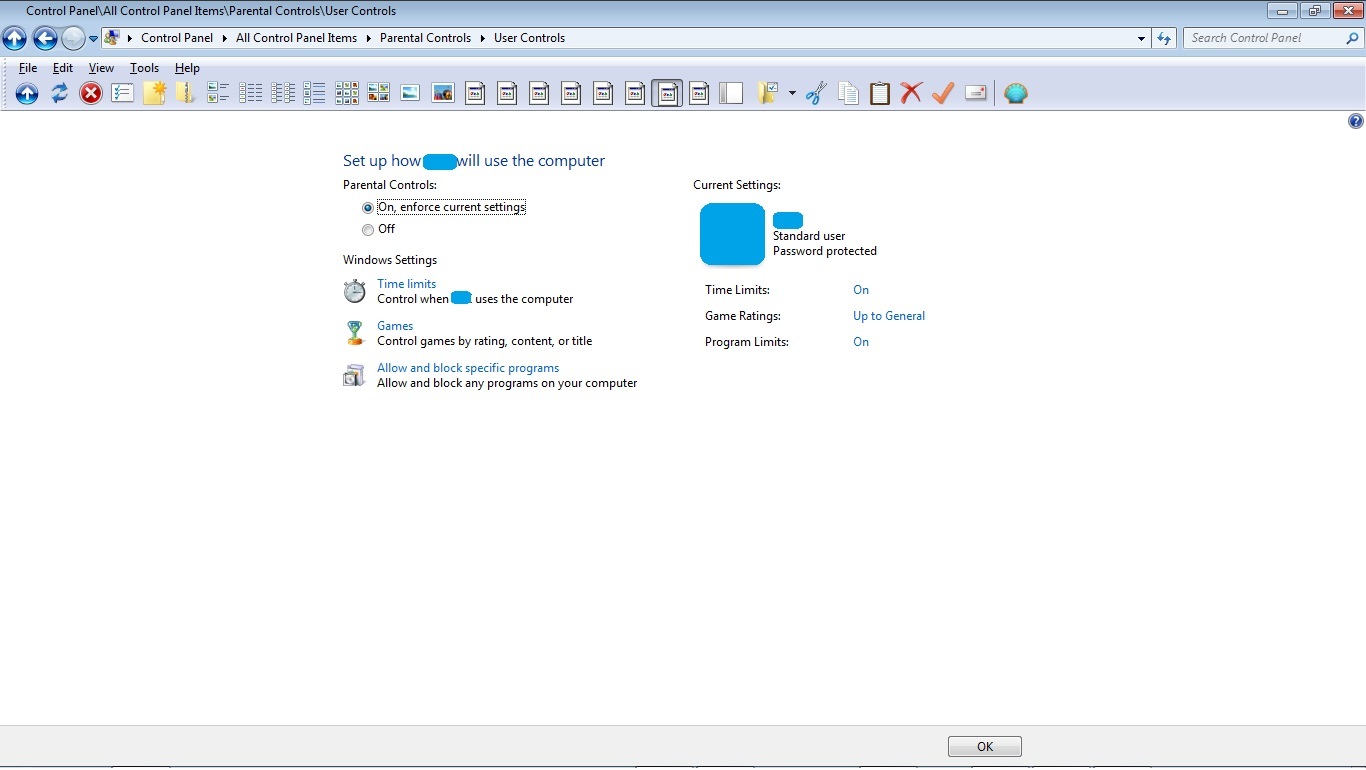Screen dimensions: 1366x770
Task: Open the "Time limits" link
Action: [x=406, y=284]
